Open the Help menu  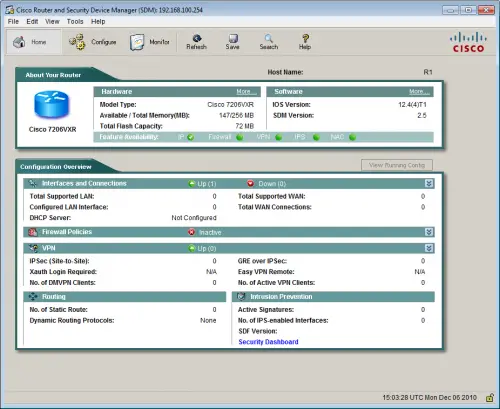click(x=98, y=22)
